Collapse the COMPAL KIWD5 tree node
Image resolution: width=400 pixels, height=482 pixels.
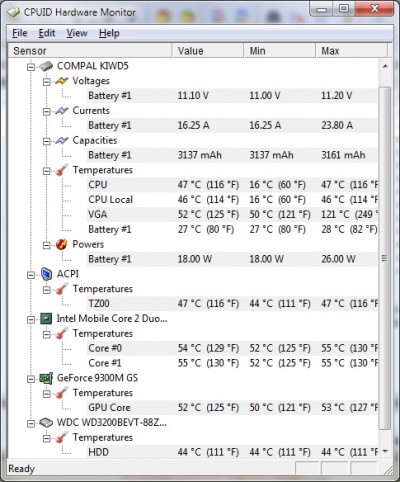click(31, 67)
